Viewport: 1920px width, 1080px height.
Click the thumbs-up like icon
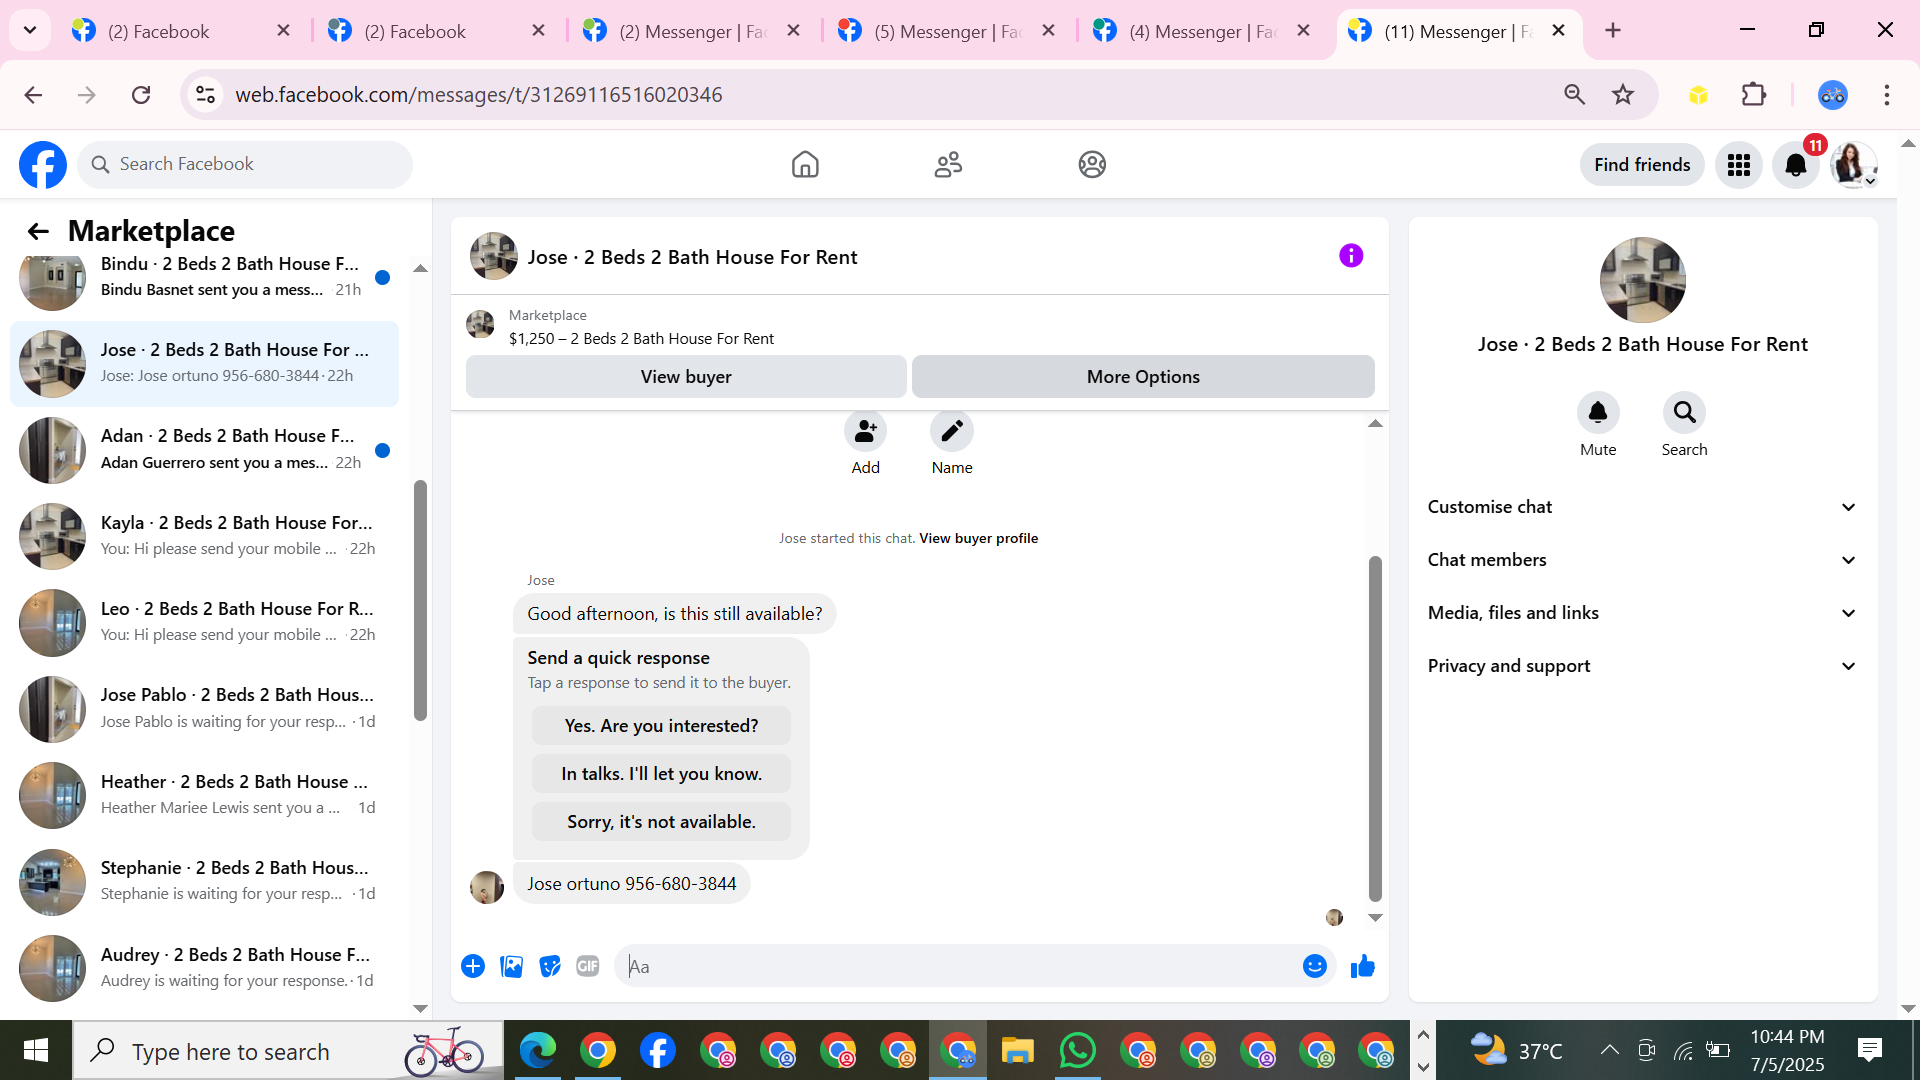(1362, 966)
